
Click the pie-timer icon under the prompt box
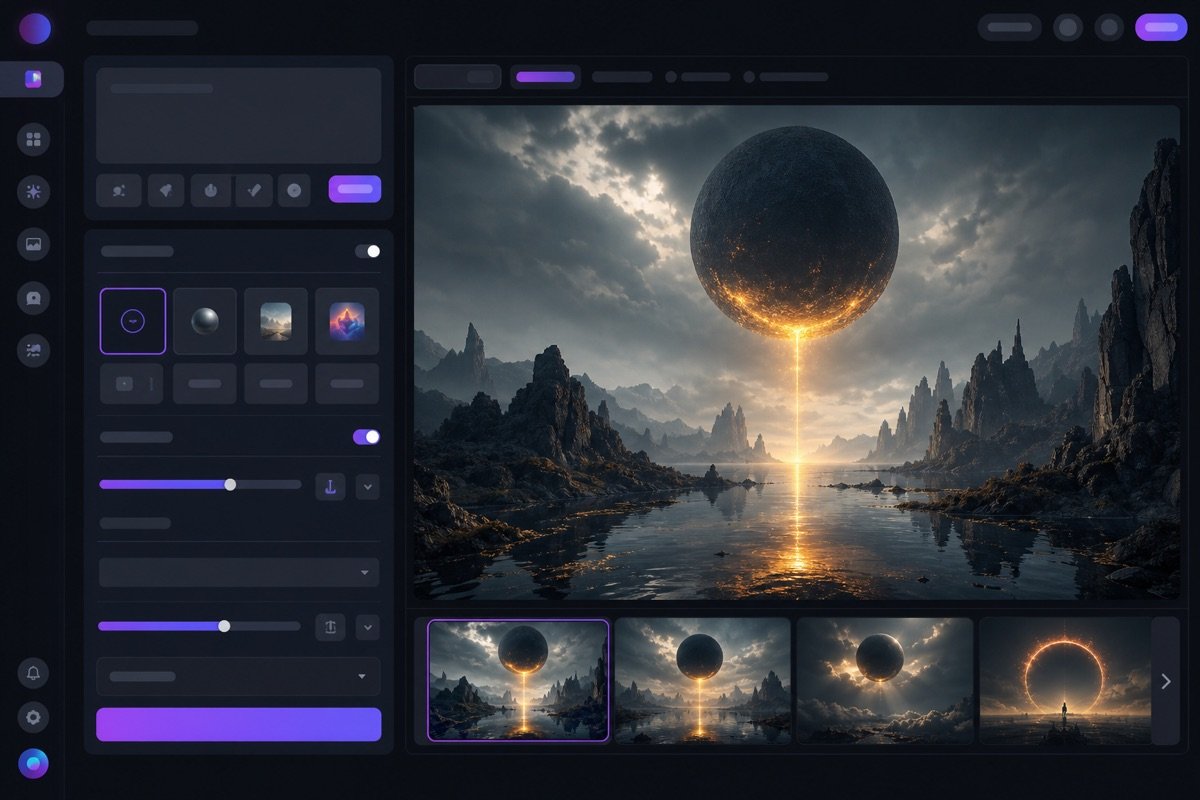click(x=211, y=190)
